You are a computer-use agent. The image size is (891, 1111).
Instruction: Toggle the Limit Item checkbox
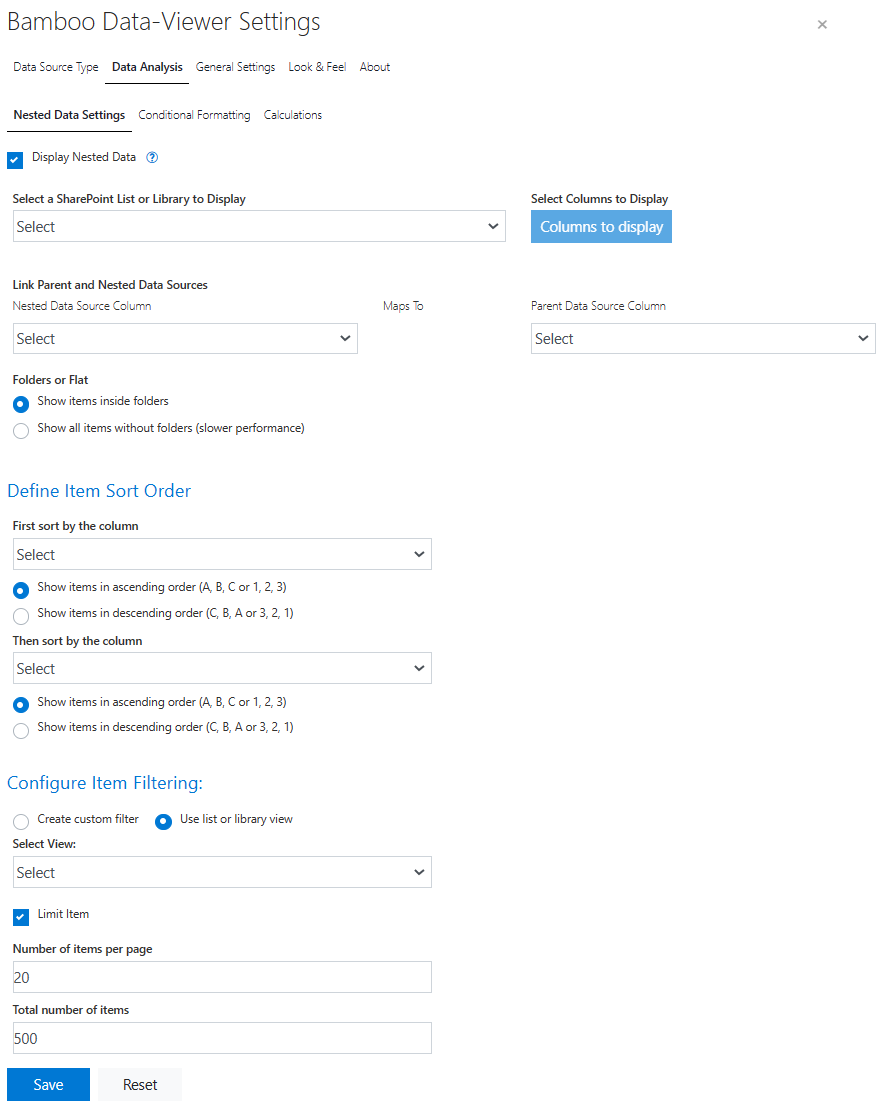[x=21, y=916]
